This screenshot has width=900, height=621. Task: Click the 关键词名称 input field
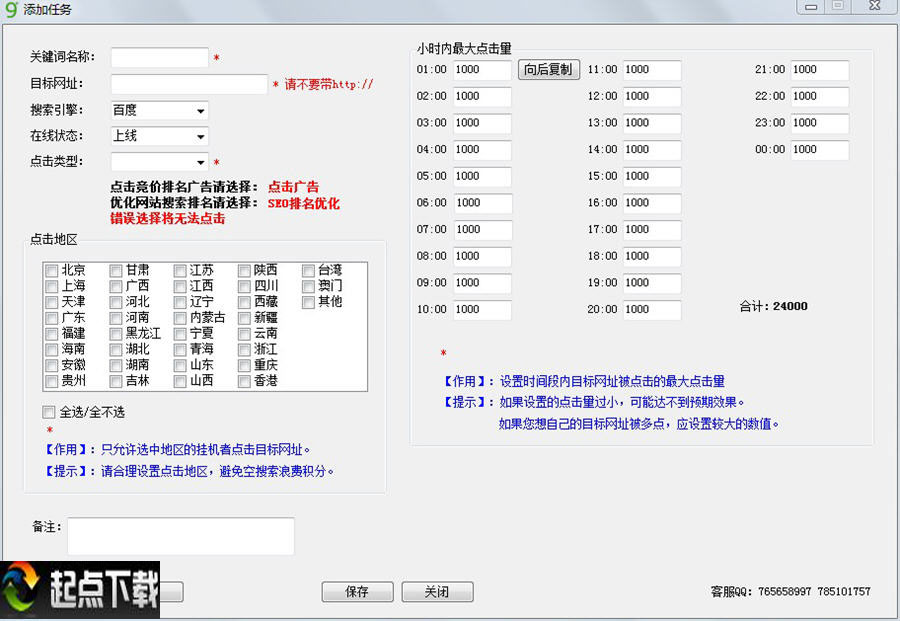click(x=159, y=57)
